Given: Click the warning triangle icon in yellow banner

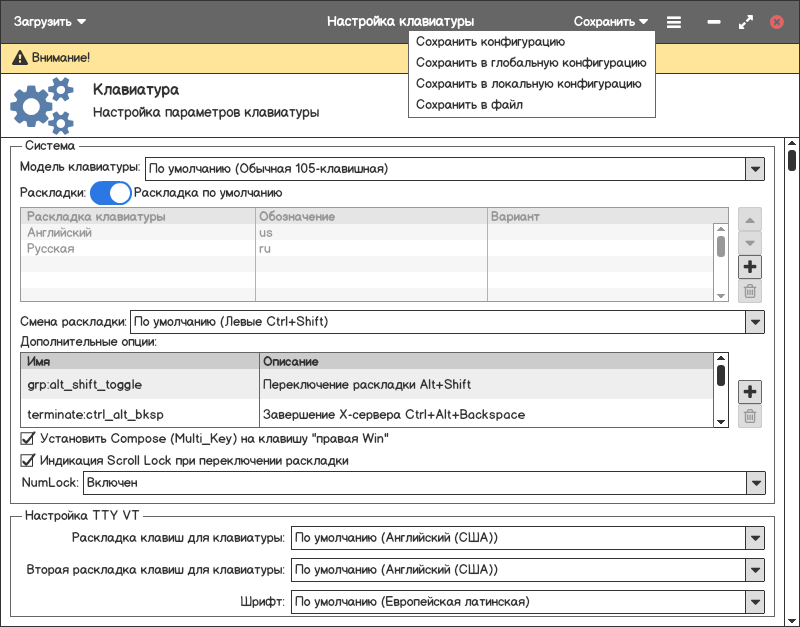Looking at the screenshot, I should point(19,59).
